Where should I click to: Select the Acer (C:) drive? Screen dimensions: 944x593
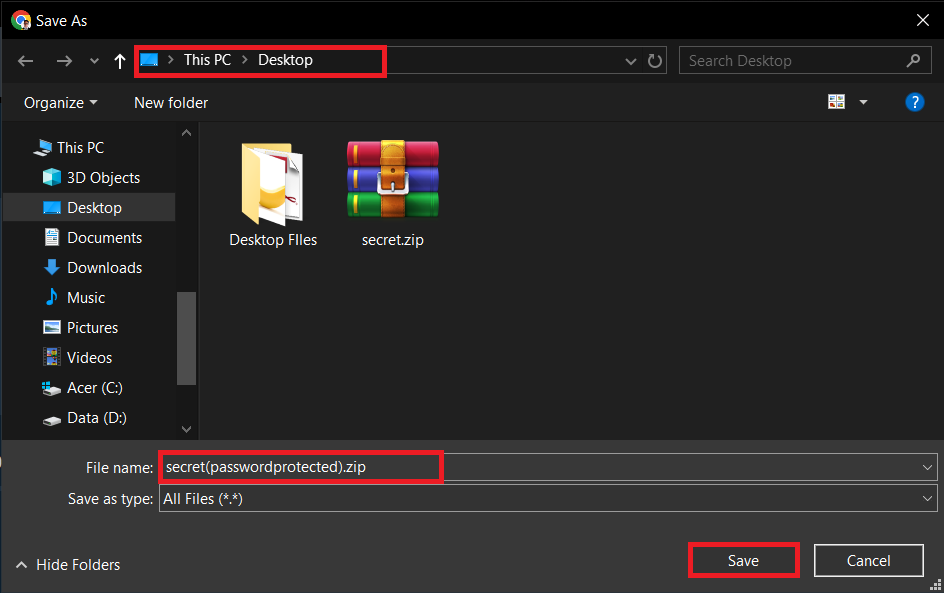coord(94,388)
